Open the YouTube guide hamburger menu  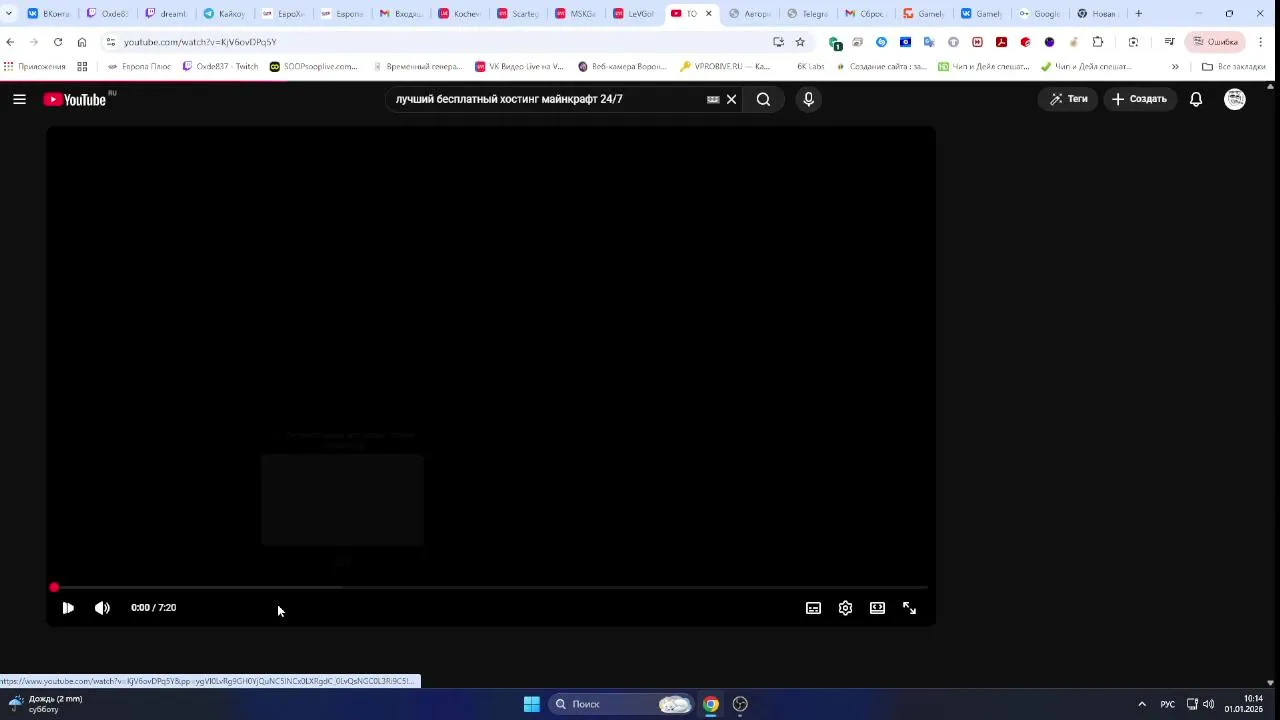pyautogui.click(x=19, y=99)
